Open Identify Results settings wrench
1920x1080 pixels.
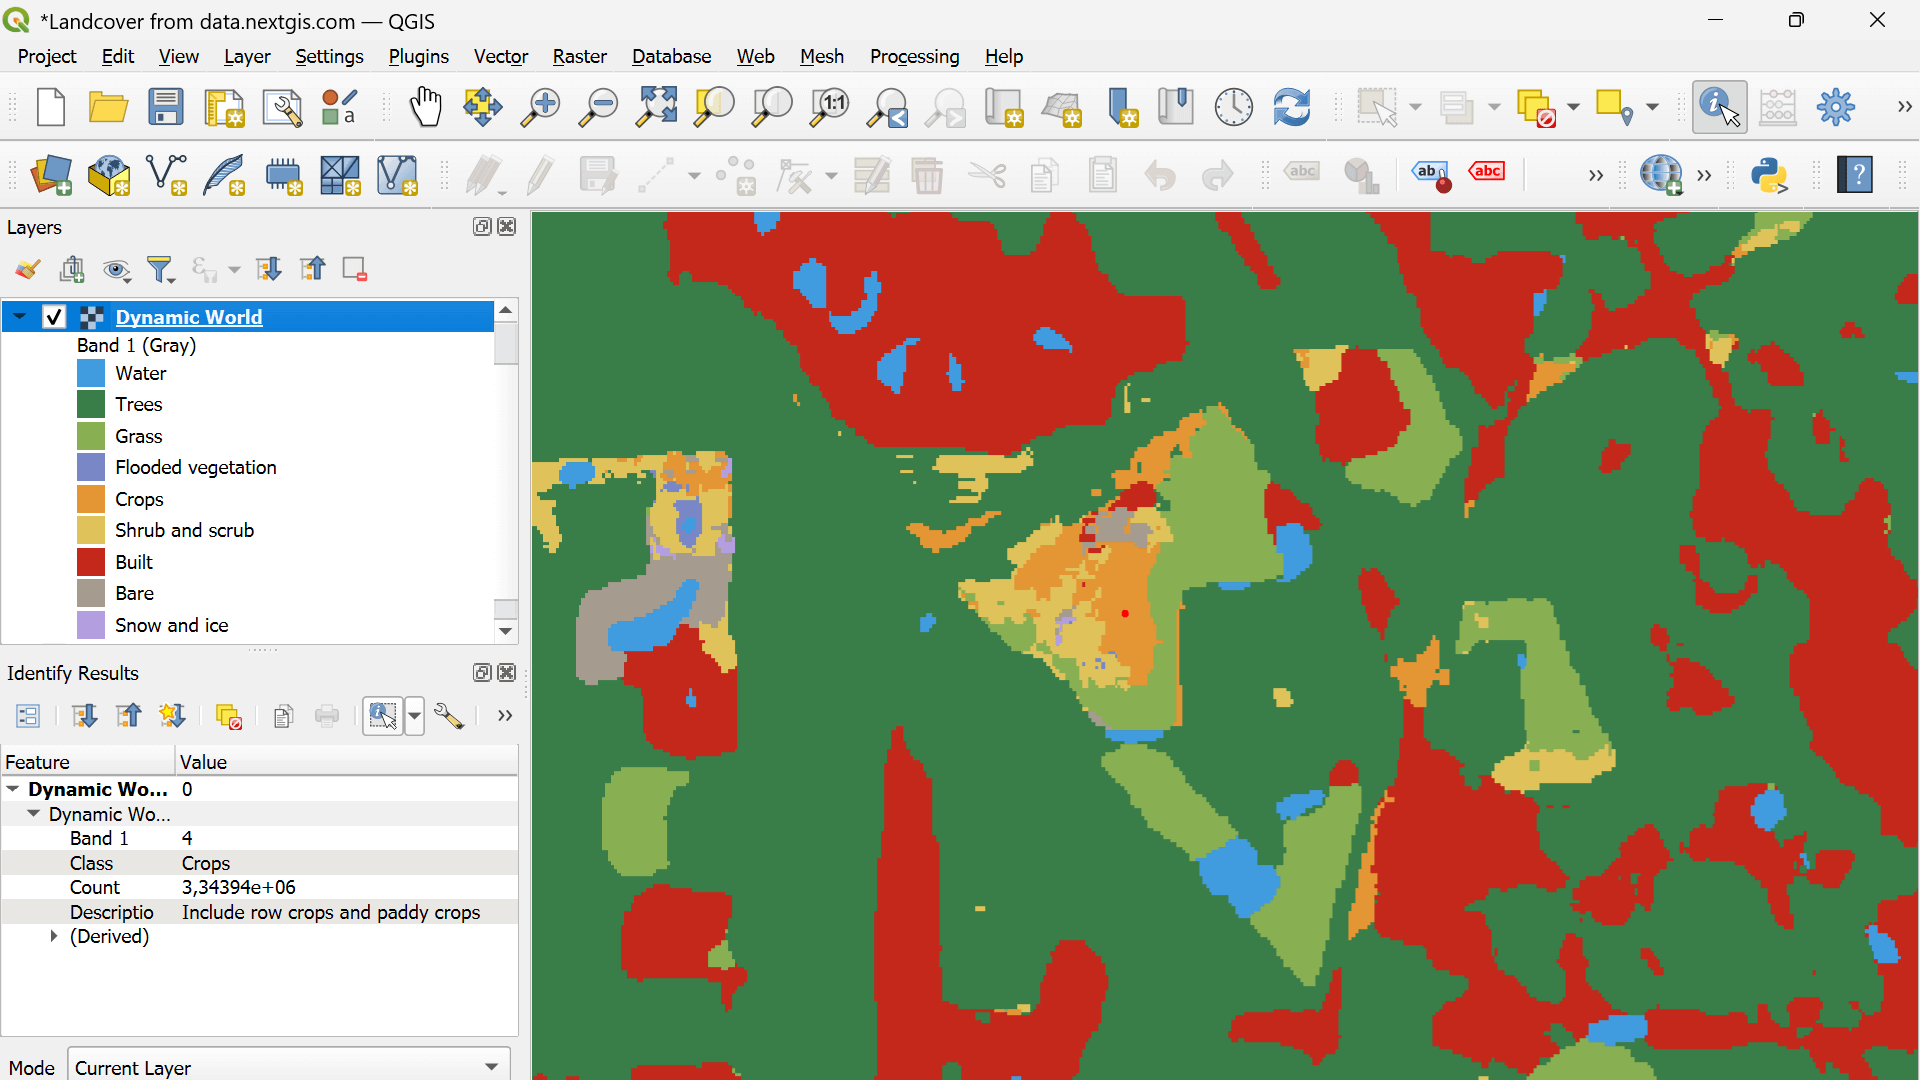click(x=449, y=716)
